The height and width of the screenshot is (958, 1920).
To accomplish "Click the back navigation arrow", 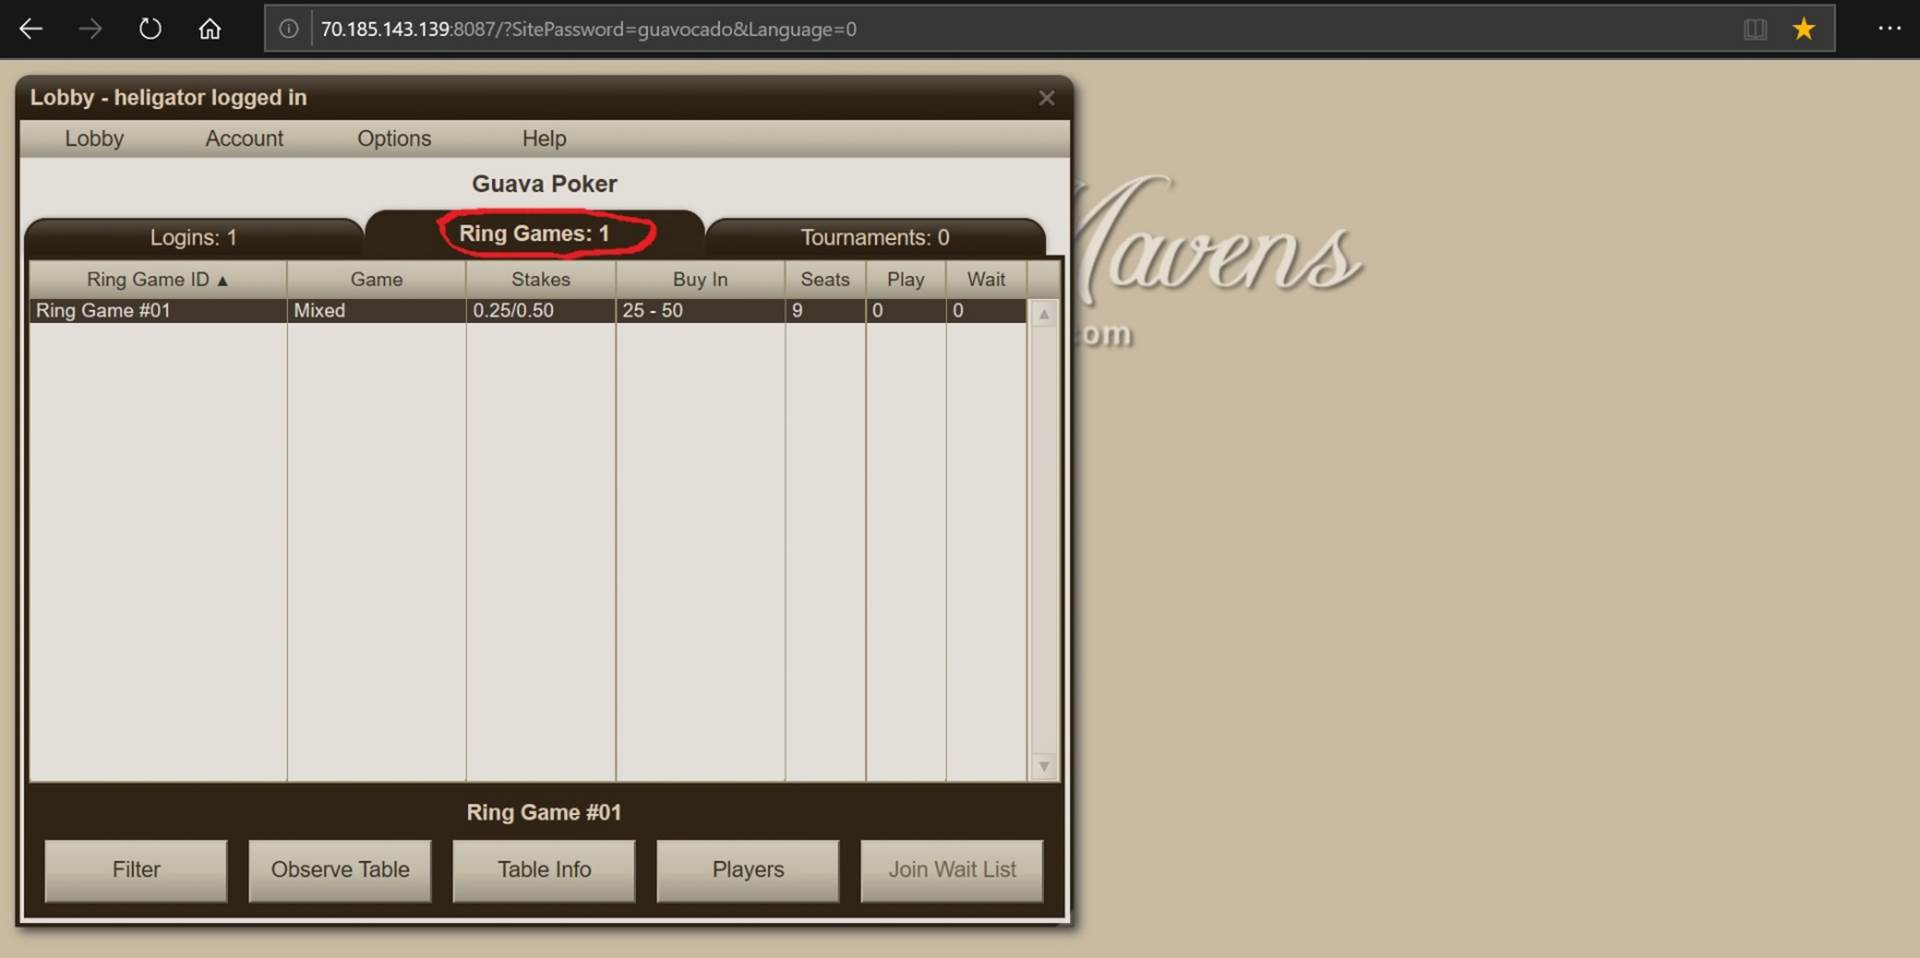I will (x=31, y=28).
